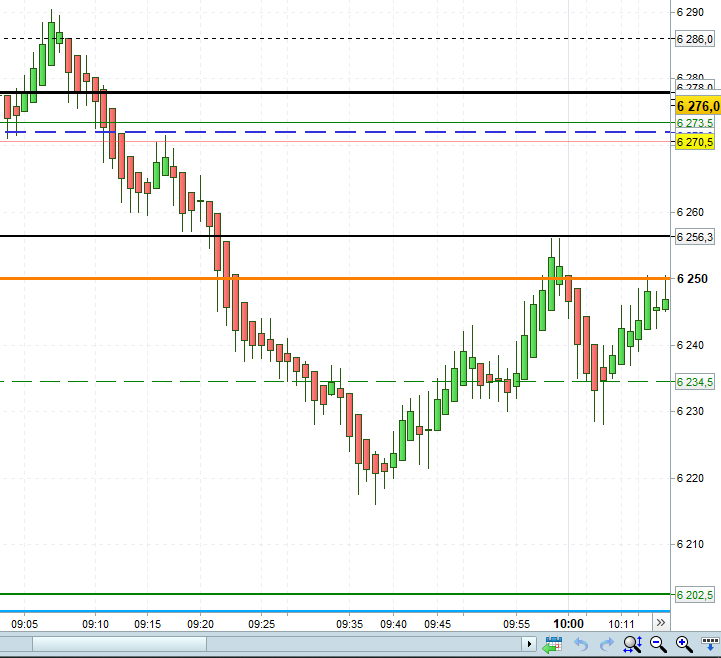Viewport: 721px width, 658px height.
Task: Click the 09:05 time axis label
Action: click(24, 624)
